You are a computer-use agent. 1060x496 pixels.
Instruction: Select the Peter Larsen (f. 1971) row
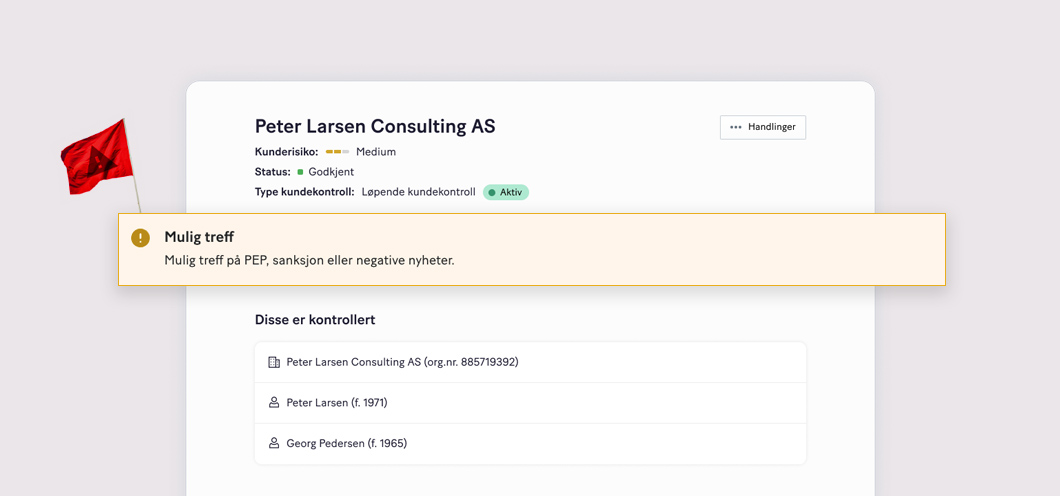(x=530, y=403)
